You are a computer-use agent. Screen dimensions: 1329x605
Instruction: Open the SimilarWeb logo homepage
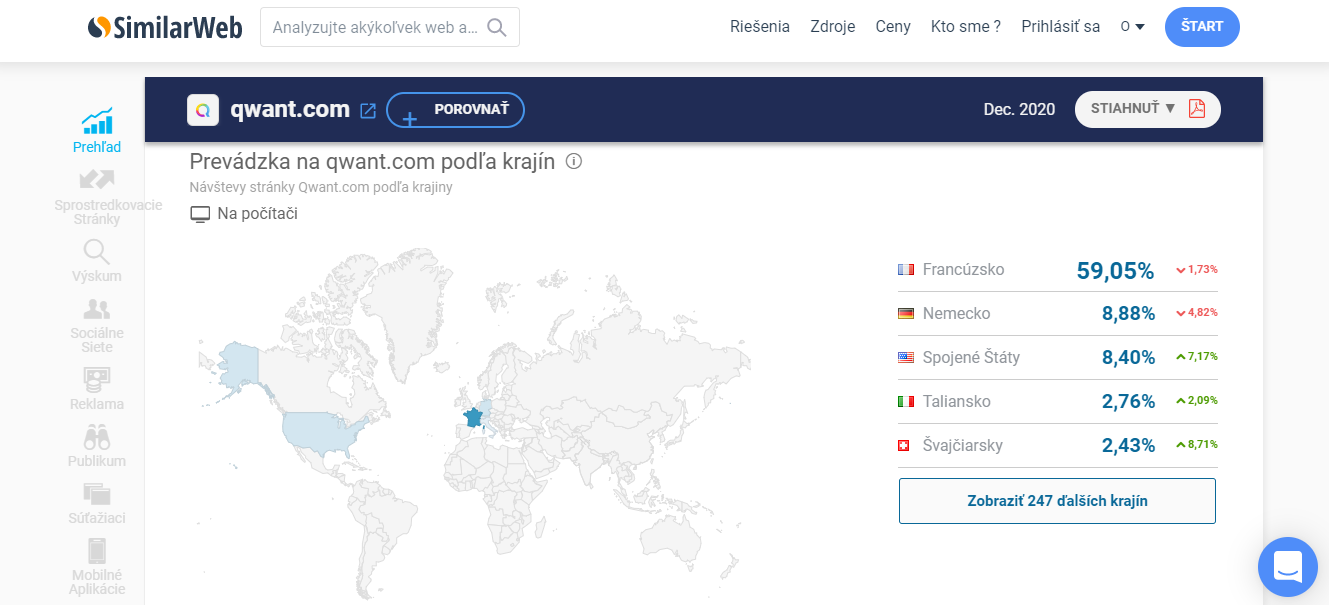coord(165,27)
